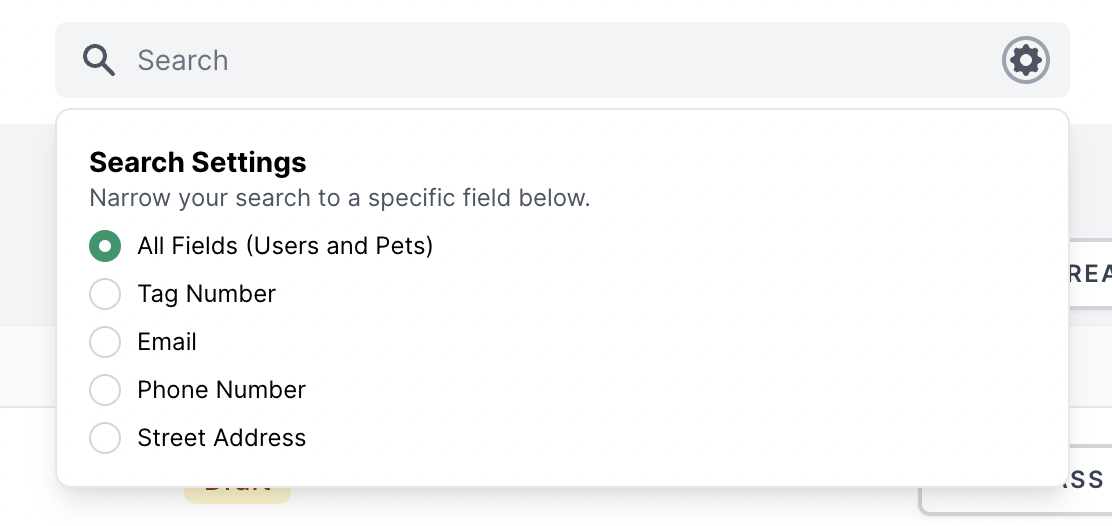Select the Street Address radio circle
This screenshot has width=1112, height=526.
105,438
